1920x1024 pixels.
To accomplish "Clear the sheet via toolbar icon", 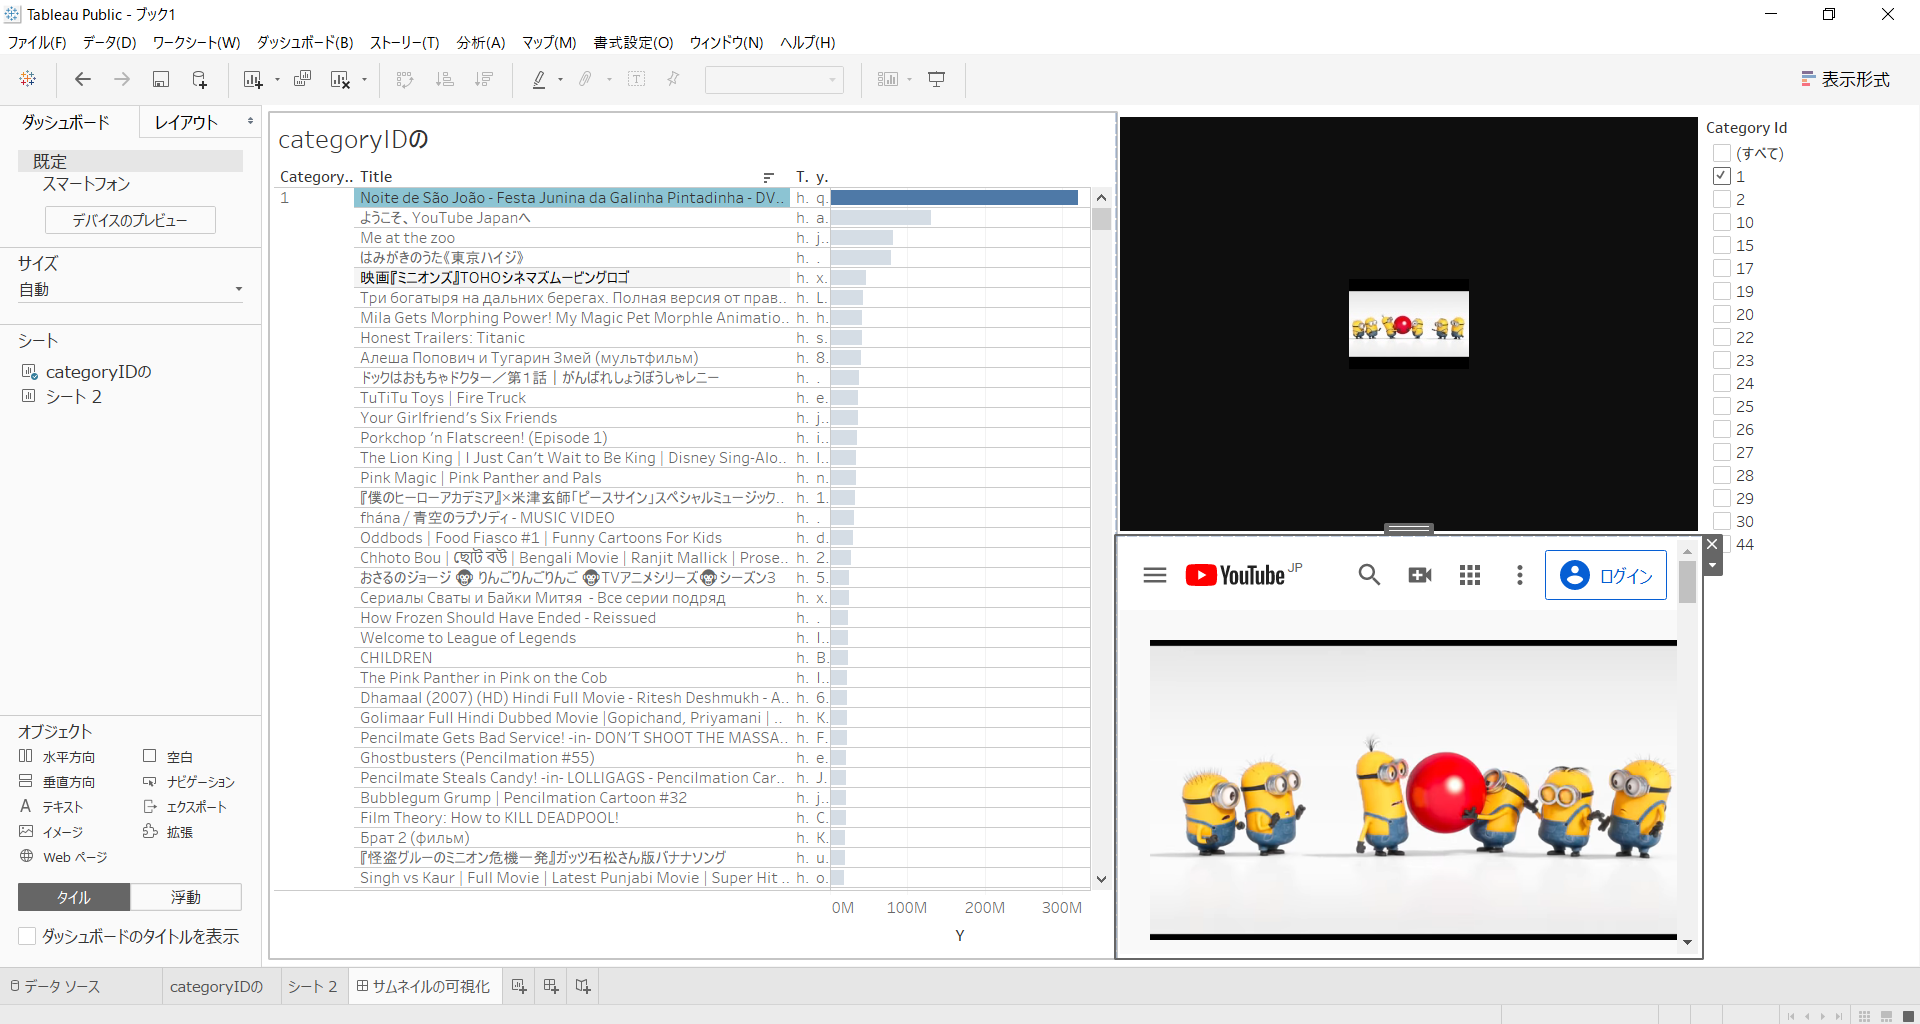I will pyautogui.click(x=341, y=79).
